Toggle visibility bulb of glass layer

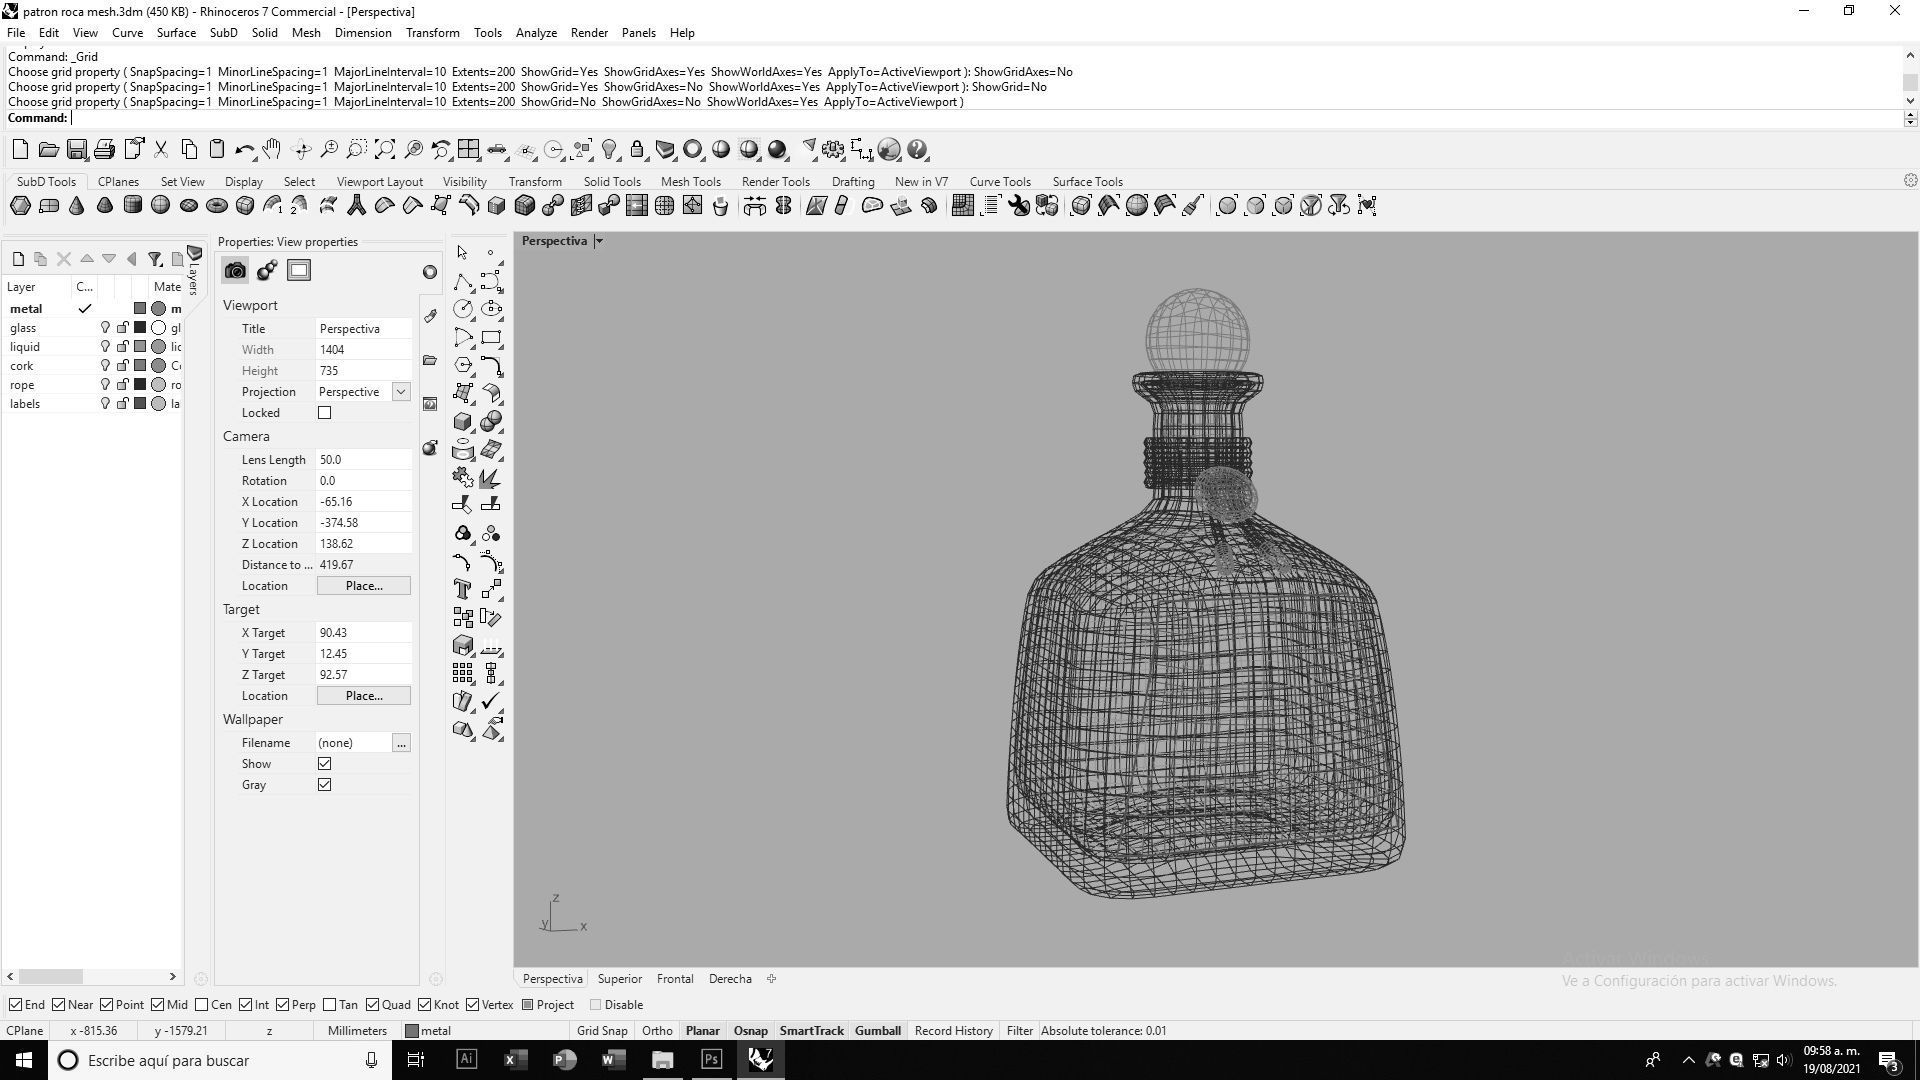[x=105, y=328]
